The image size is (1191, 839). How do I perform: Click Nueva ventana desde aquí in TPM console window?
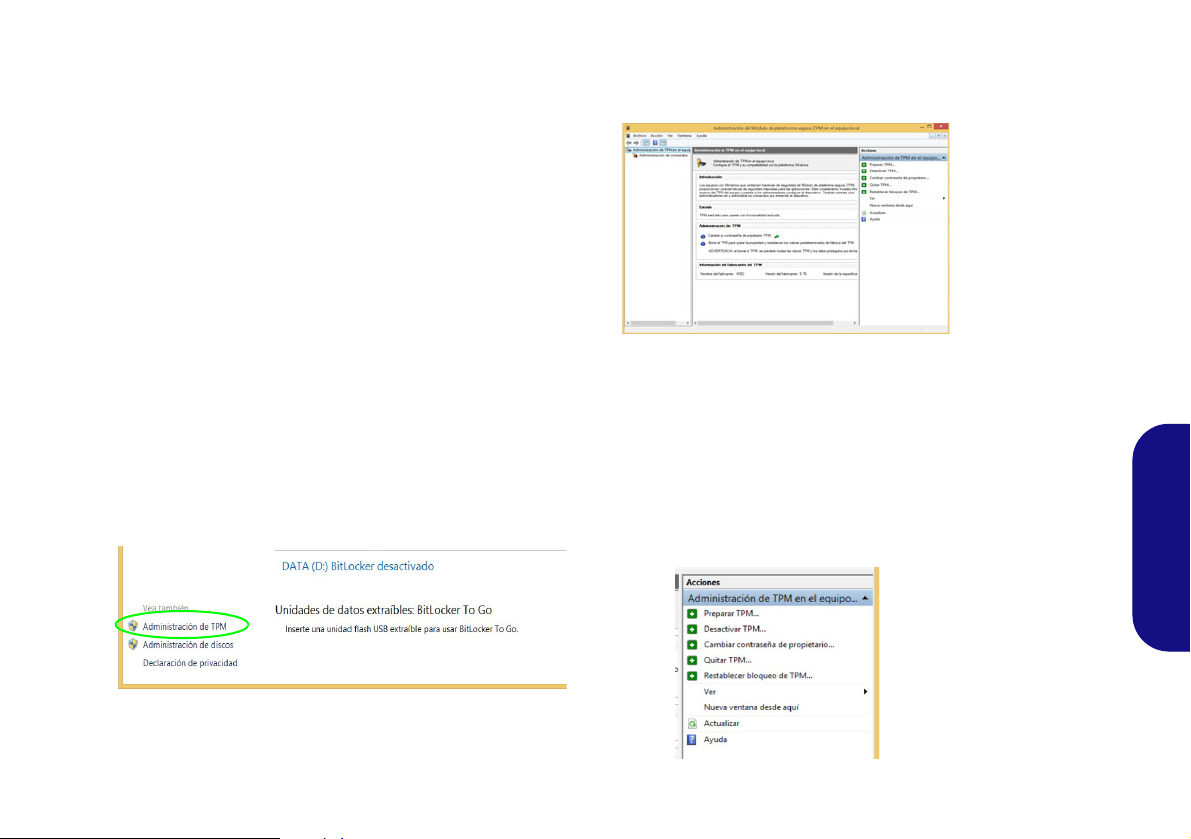891,205
